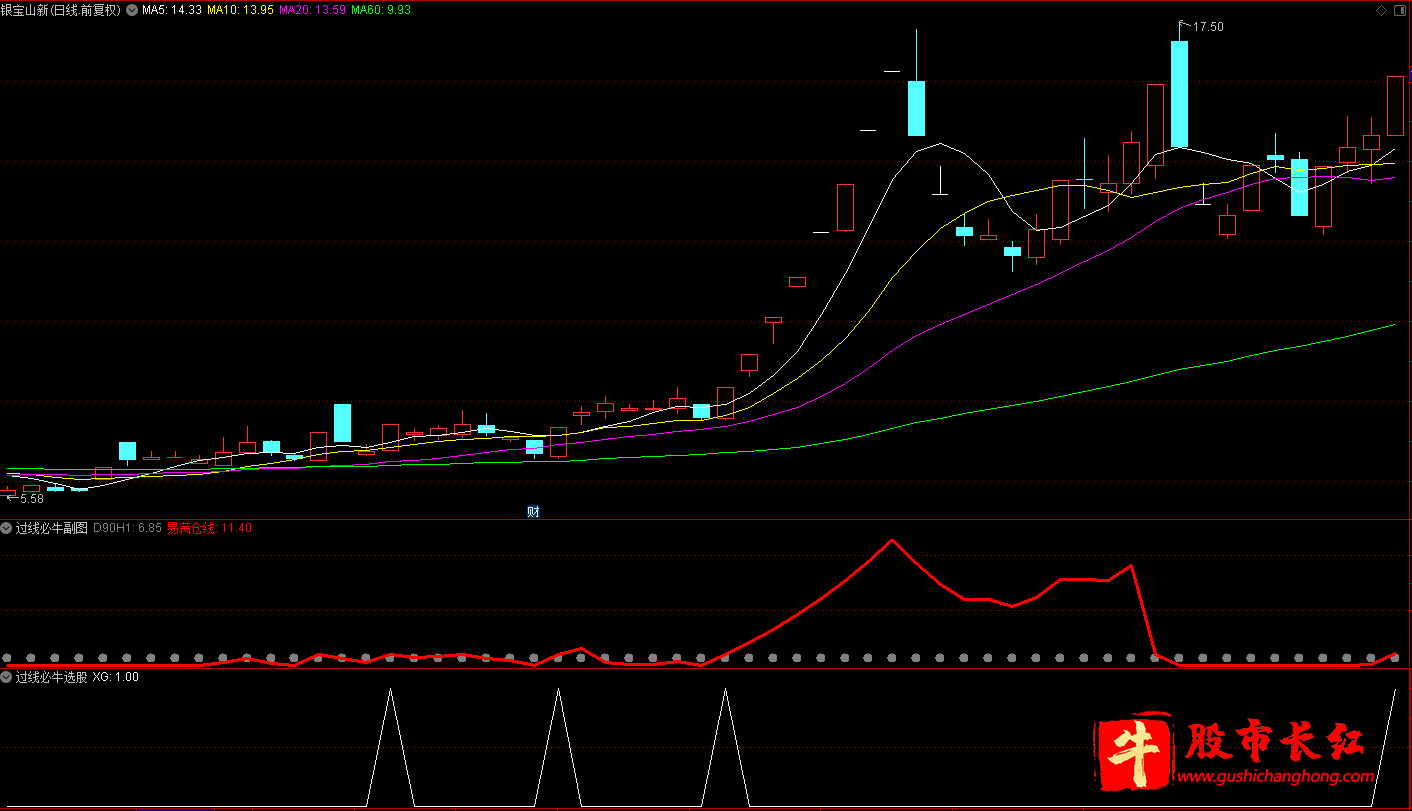This screenshot has width=1412, height=811.
Task: Click the MA20: 13.59 value
Action: coord(312,9)
